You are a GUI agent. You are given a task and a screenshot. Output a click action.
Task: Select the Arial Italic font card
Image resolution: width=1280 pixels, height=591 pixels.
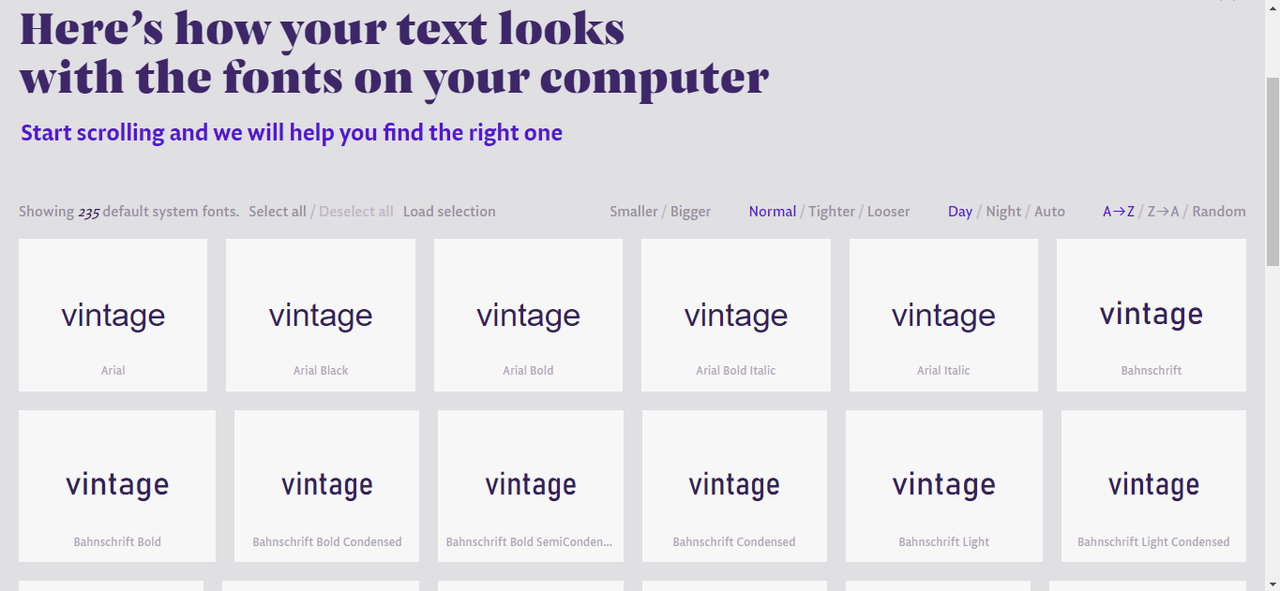point(943,315)
